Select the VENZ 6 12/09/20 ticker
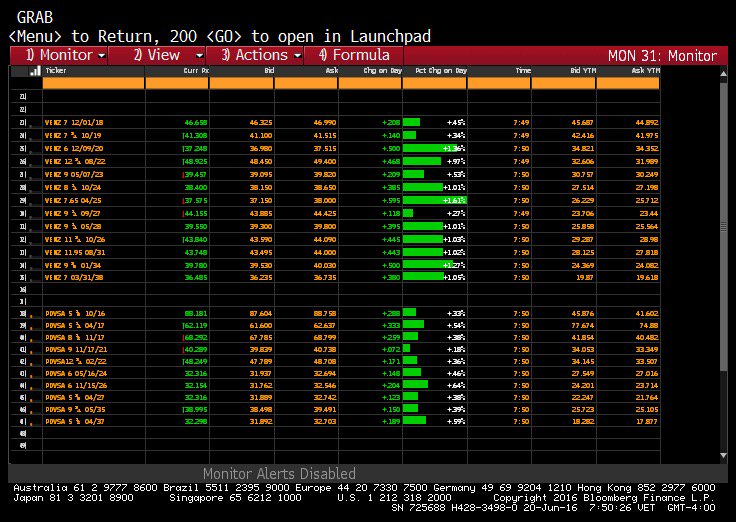 point(74,148)
